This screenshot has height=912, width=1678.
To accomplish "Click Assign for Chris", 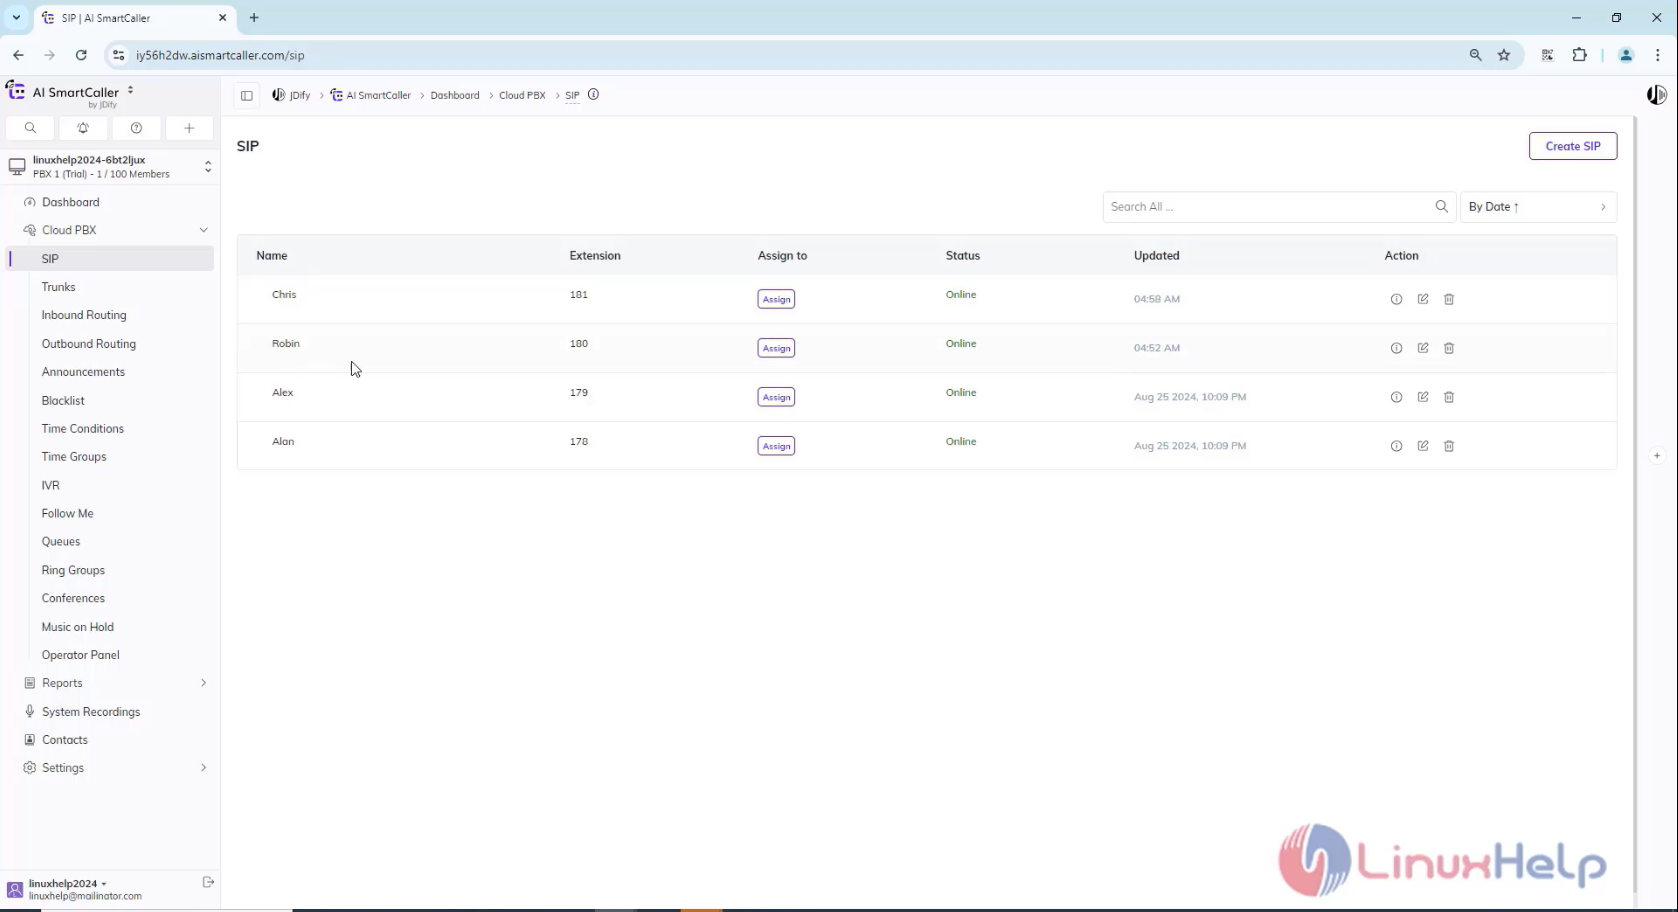I will (776, 299).
